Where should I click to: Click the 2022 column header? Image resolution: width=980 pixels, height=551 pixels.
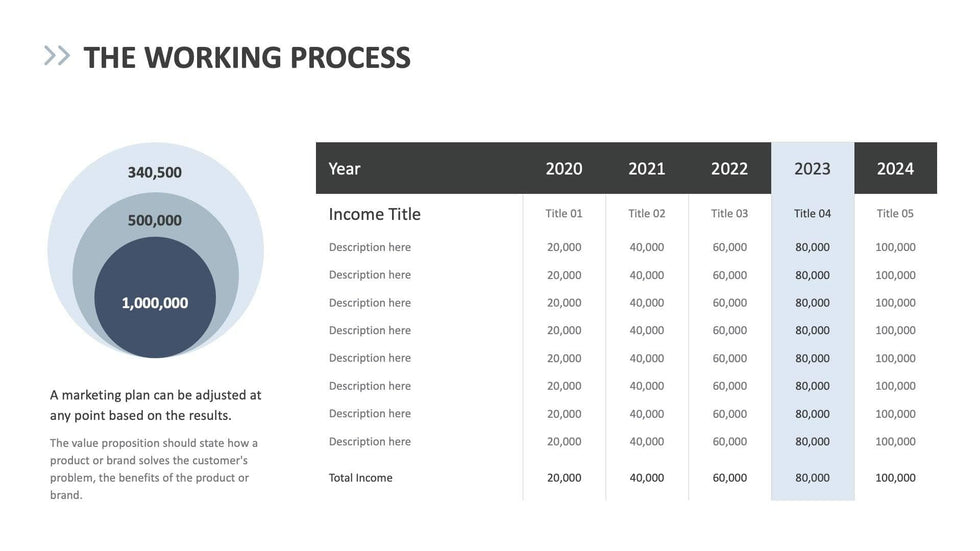730,168
